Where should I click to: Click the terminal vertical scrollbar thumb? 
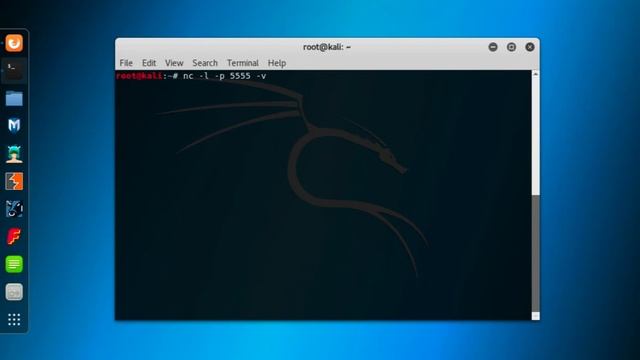pos(536,253)
